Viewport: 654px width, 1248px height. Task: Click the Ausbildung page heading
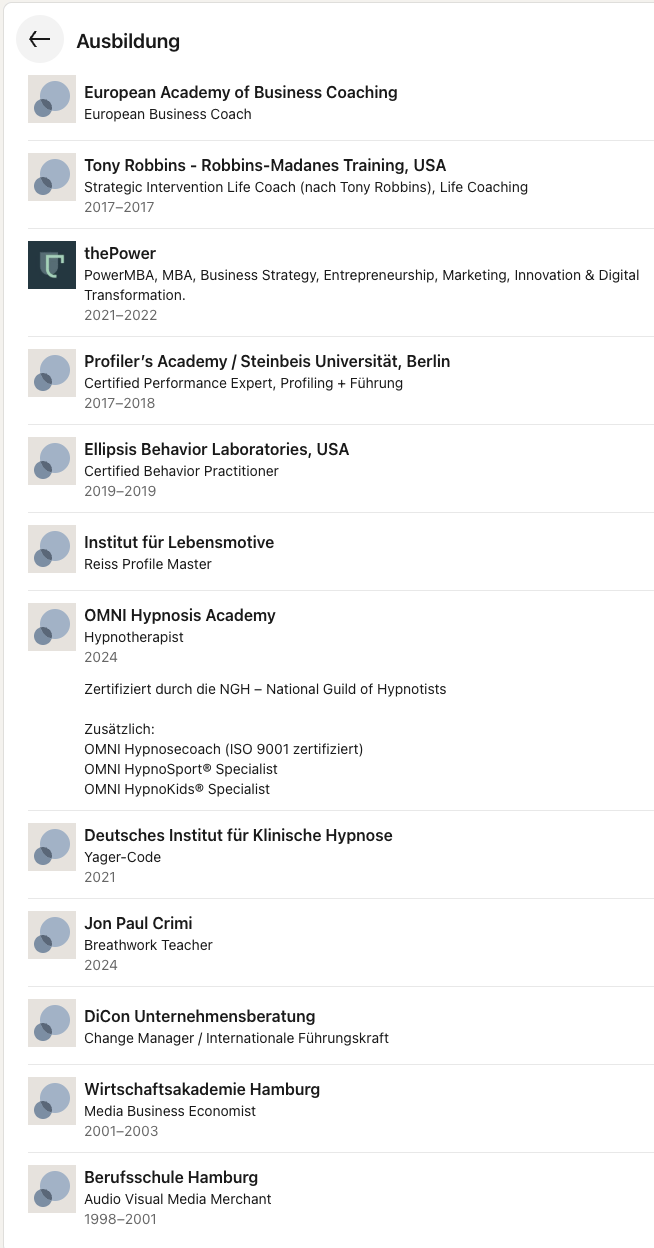coord(128,41)
